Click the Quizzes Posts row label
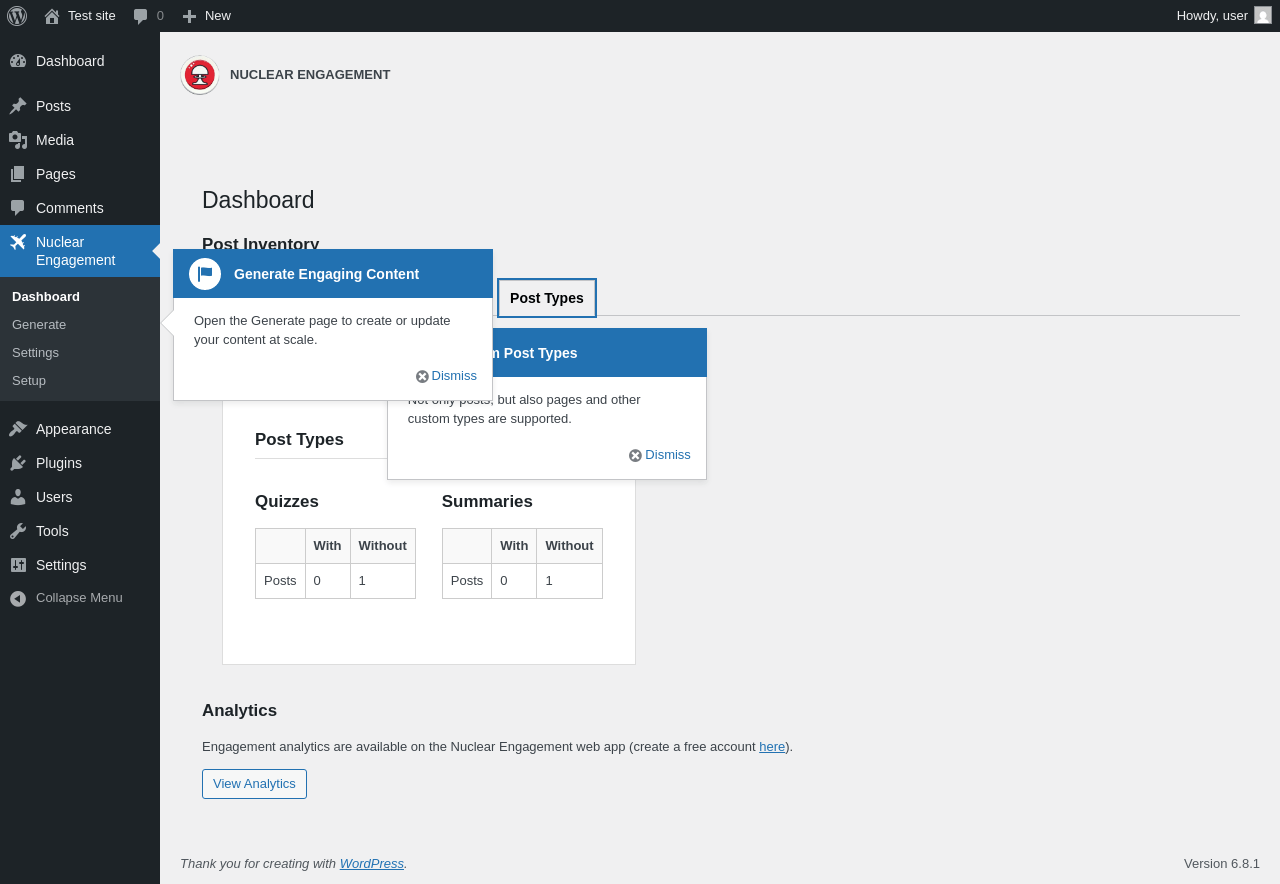This screenshot has height=884, width=1280. (280, 581)
